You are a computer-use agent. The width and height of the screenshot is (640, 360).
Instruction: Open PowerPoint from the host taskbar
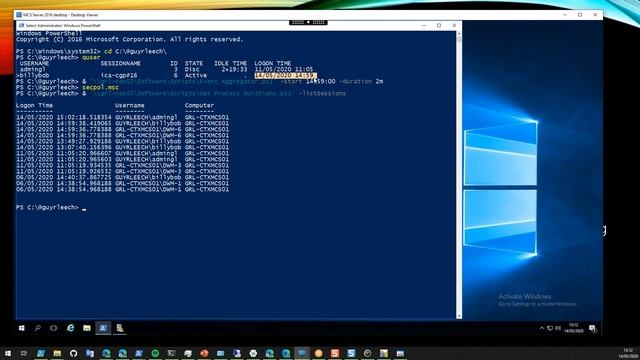(204, 353)
